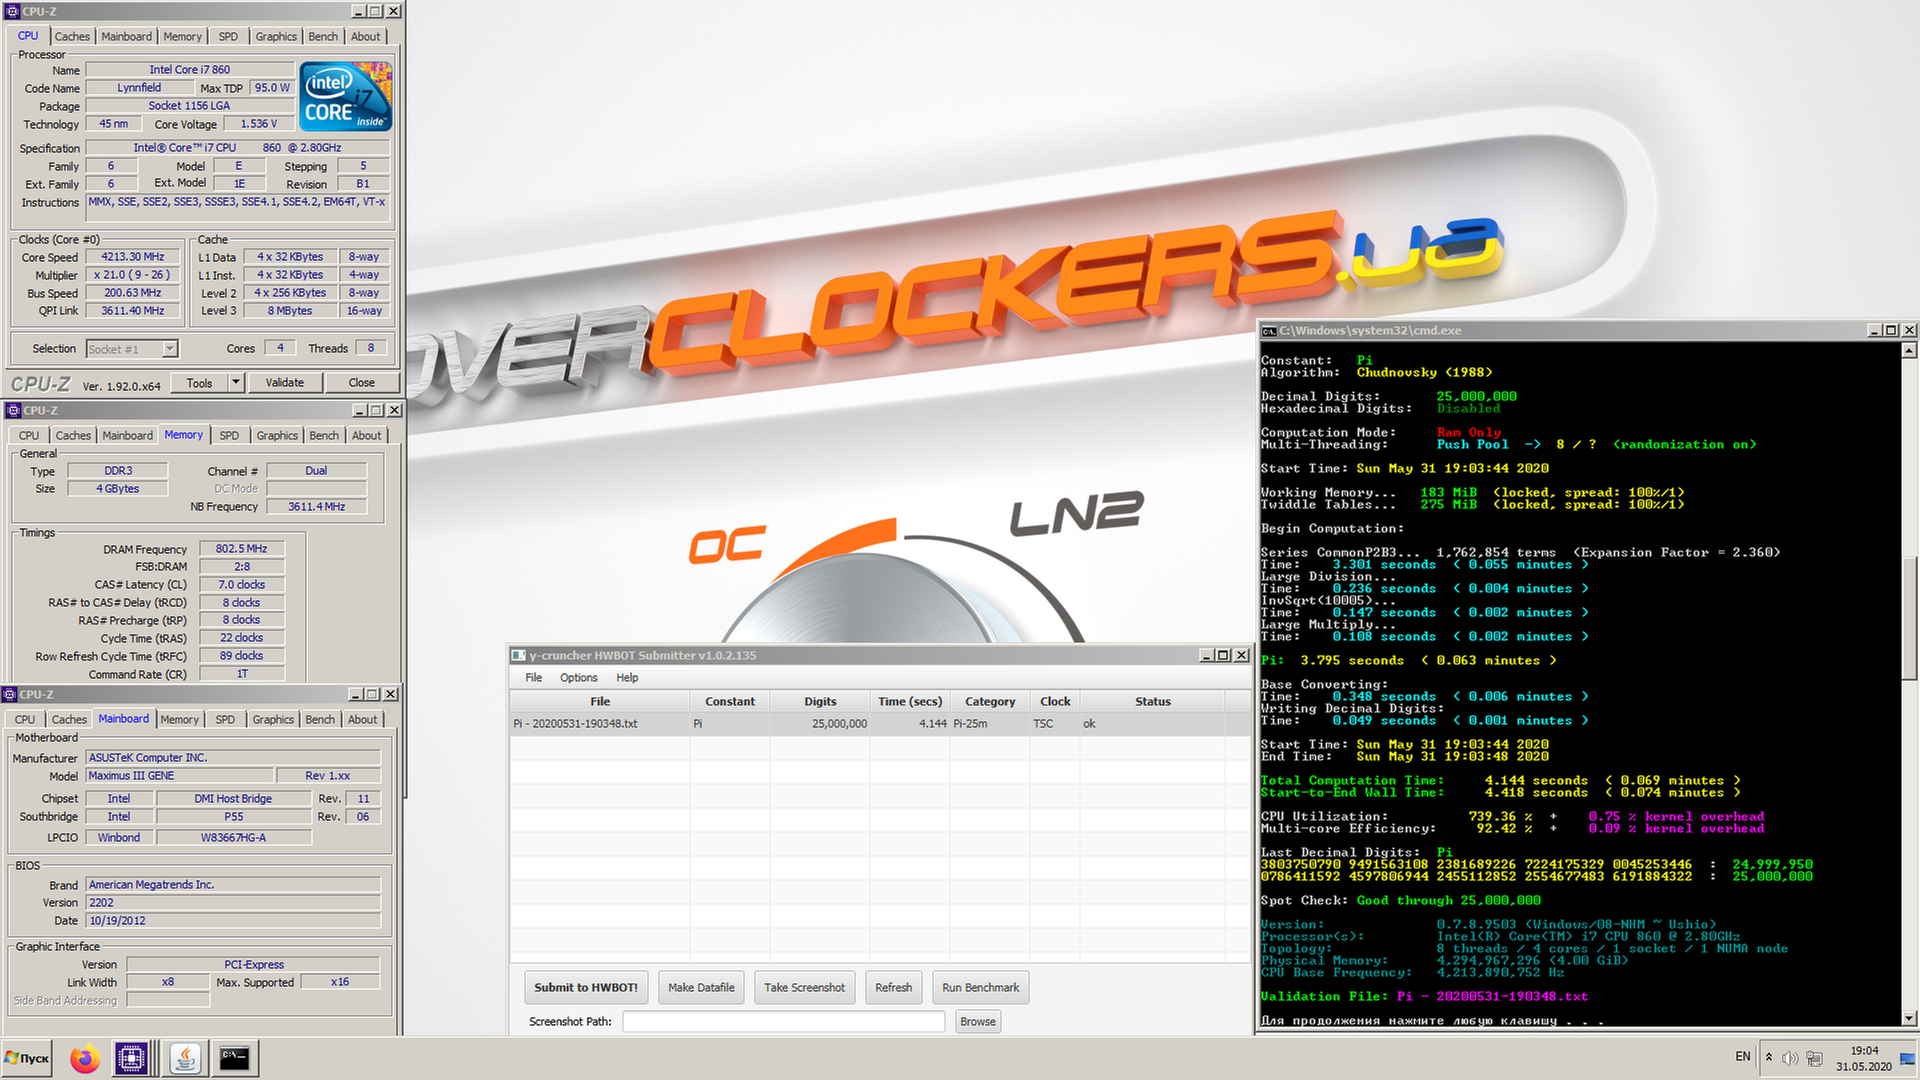Open the File menu in HWBOT Submitter
Viewport: 1920px width, 1080px height.
pos(534,677)
